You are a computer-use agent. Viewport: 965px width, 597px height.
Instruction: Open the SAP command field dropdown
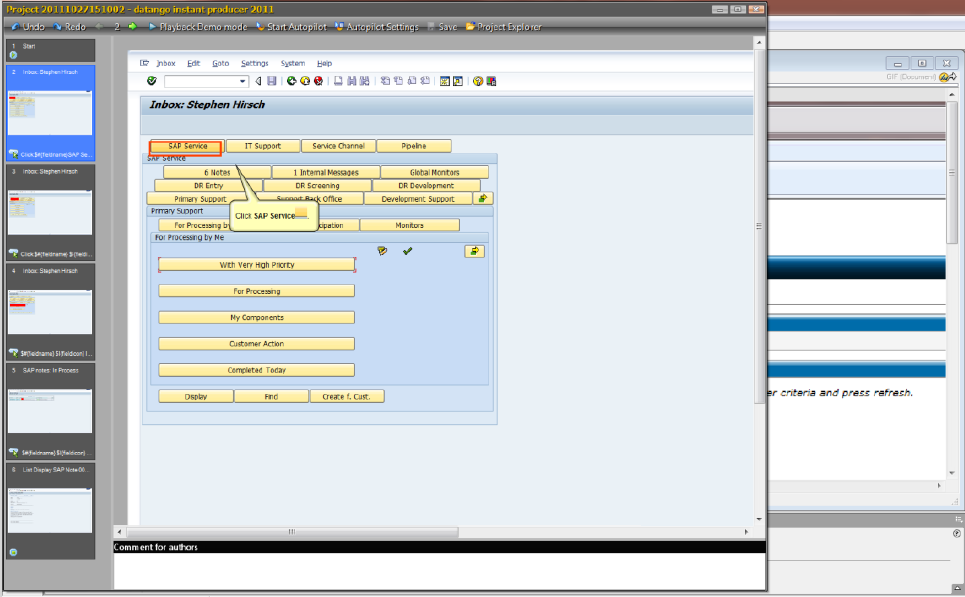point(243,81)
